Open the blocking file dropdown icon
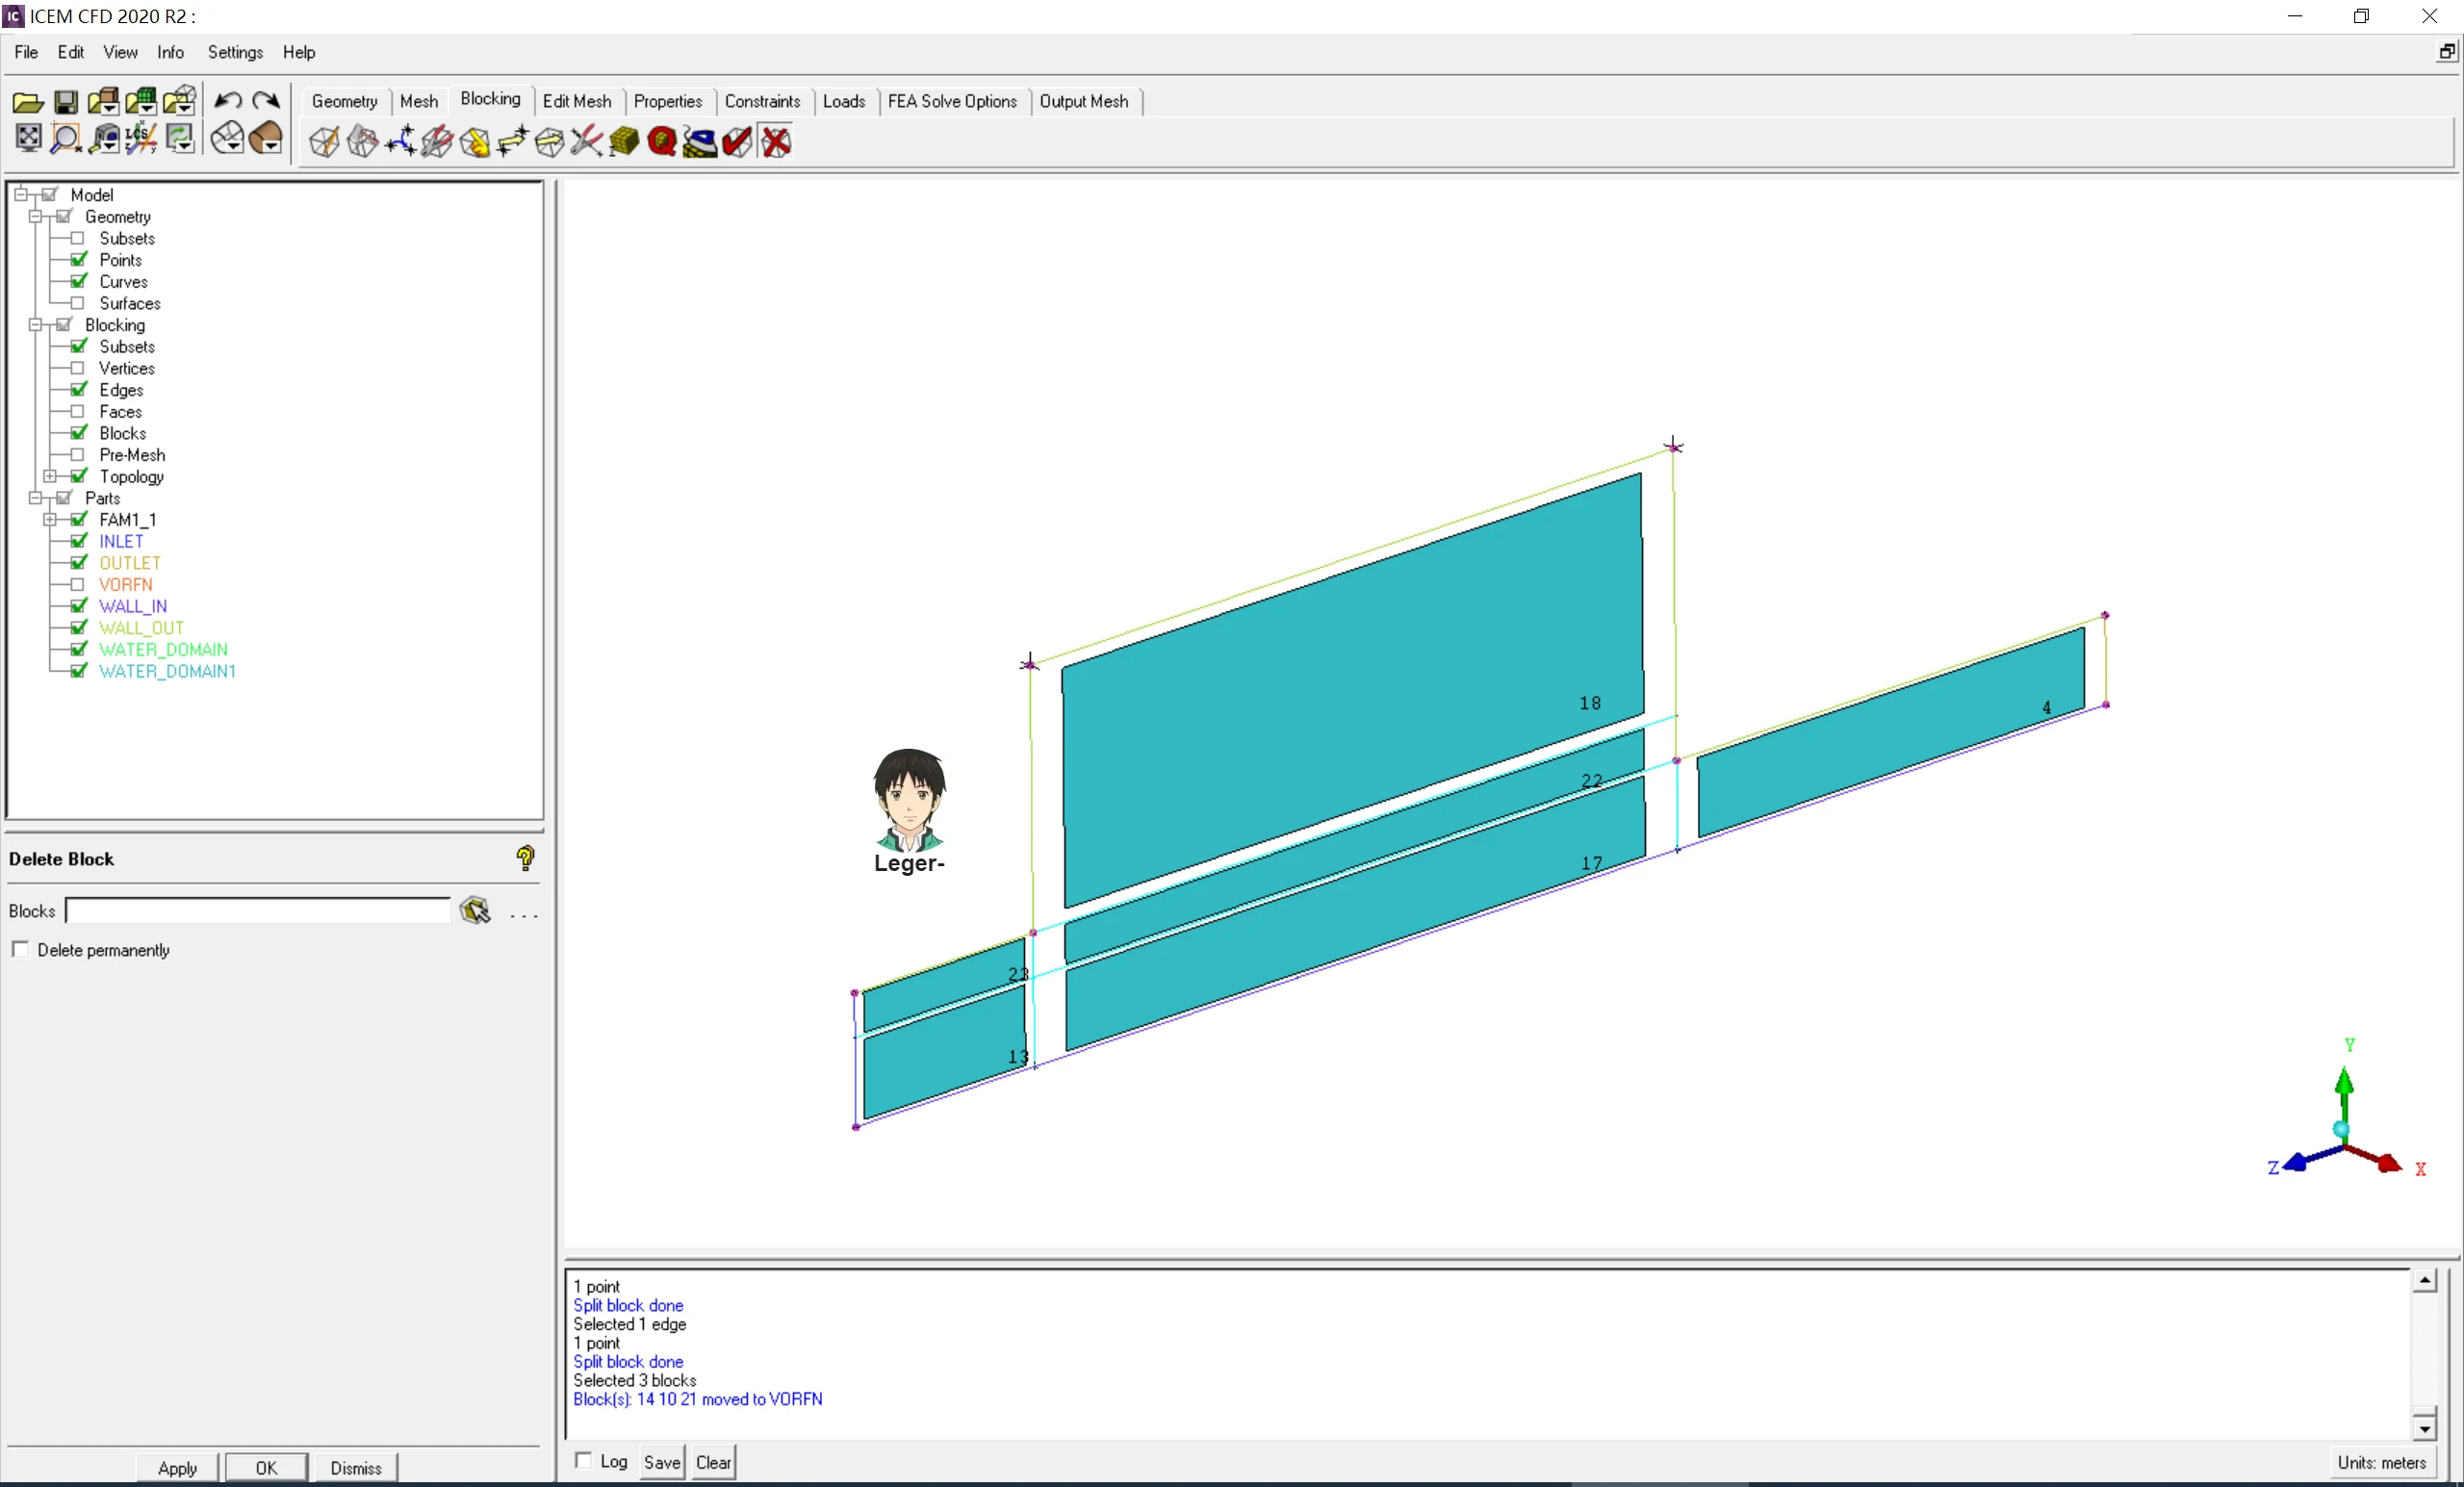2464x1487 pixels. tap(179, 101)
